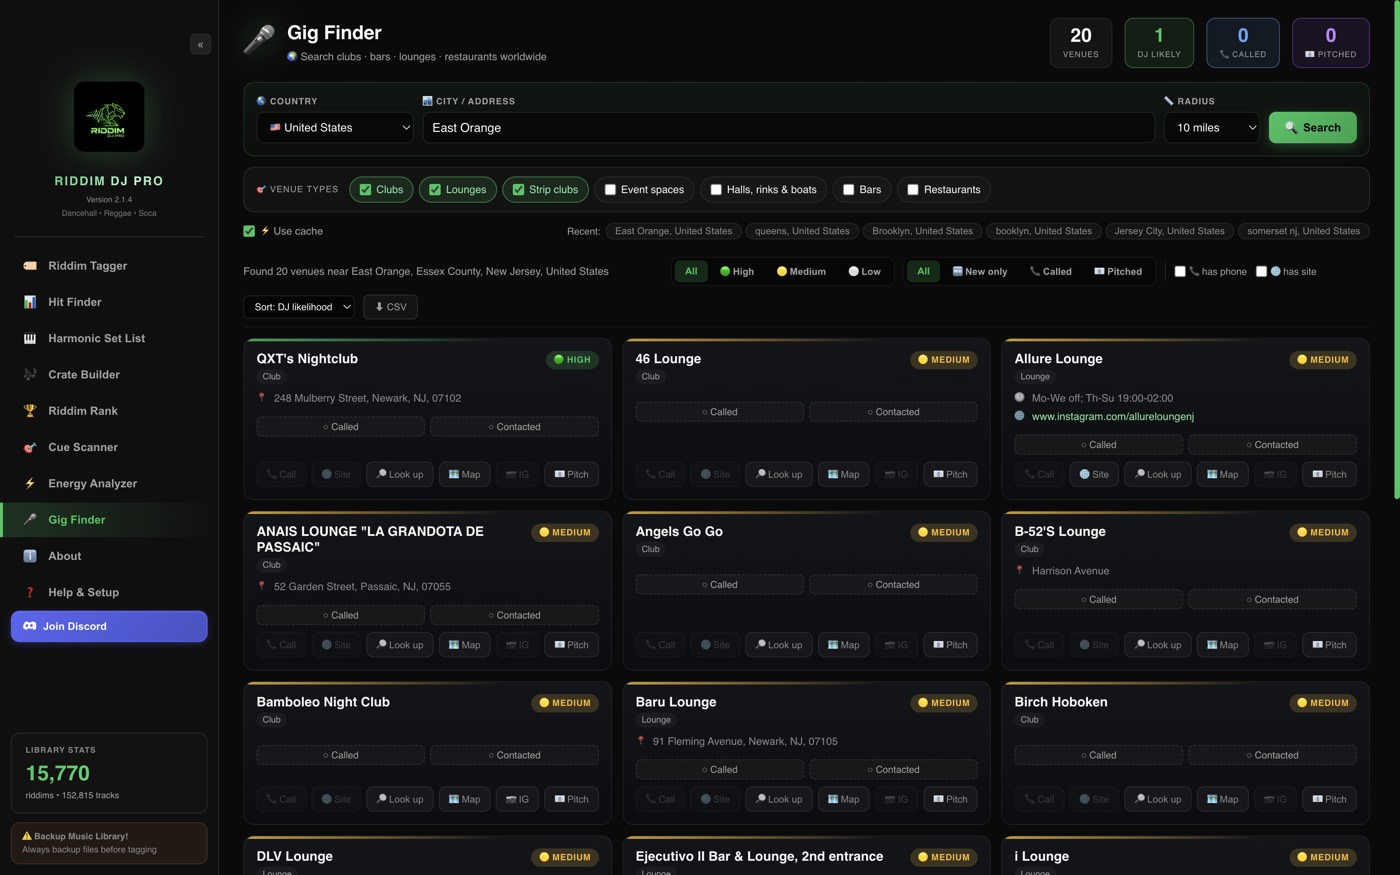Look up QXT's Nightclub
Screen dimensions: 1400x875
pos(400,474)
